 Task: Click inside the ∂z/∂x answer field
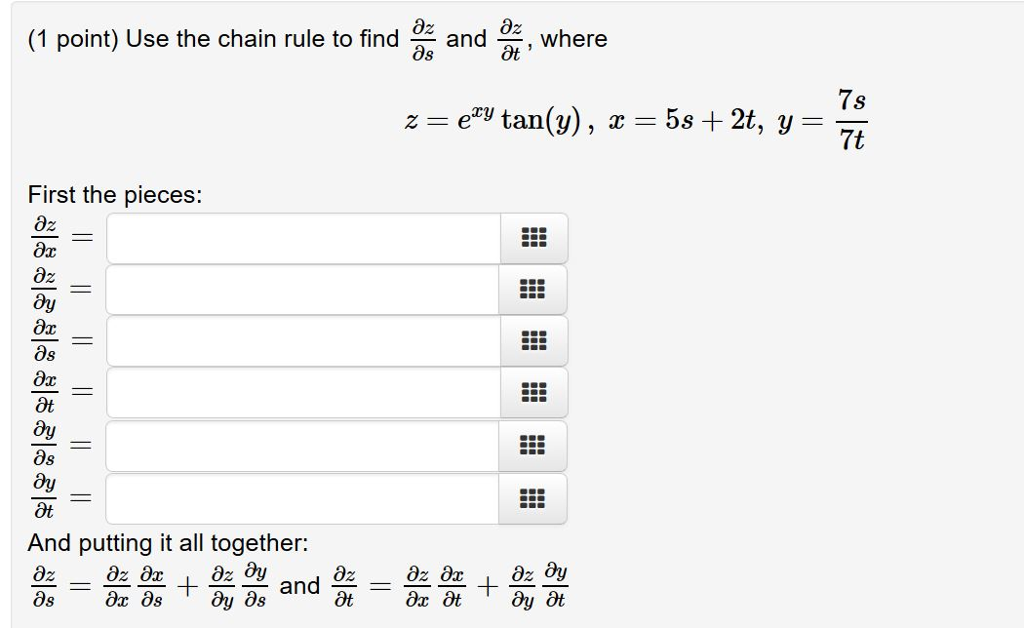300,237
